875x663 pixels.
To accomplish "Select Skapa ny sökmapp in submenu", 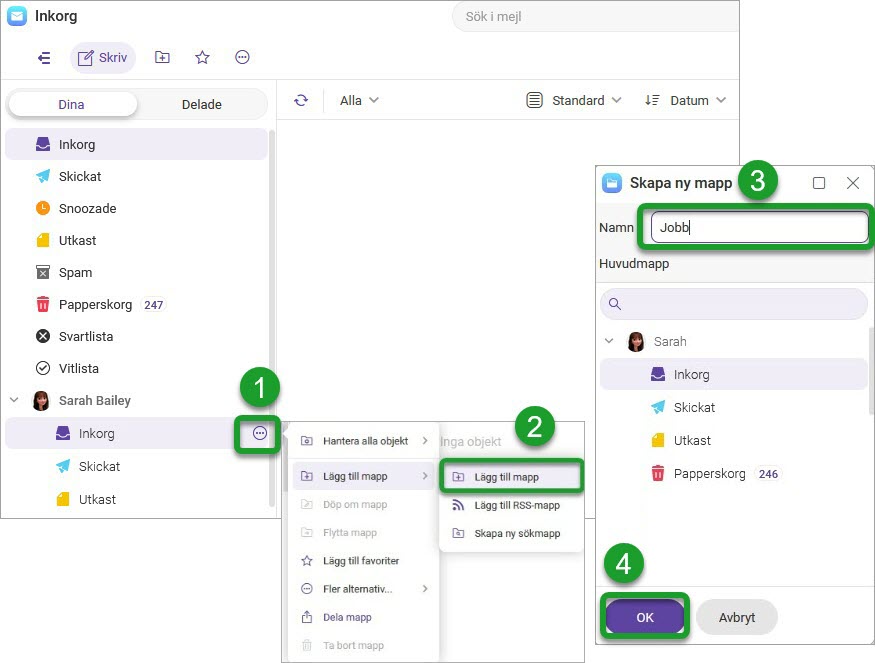I will pos(516,533).
